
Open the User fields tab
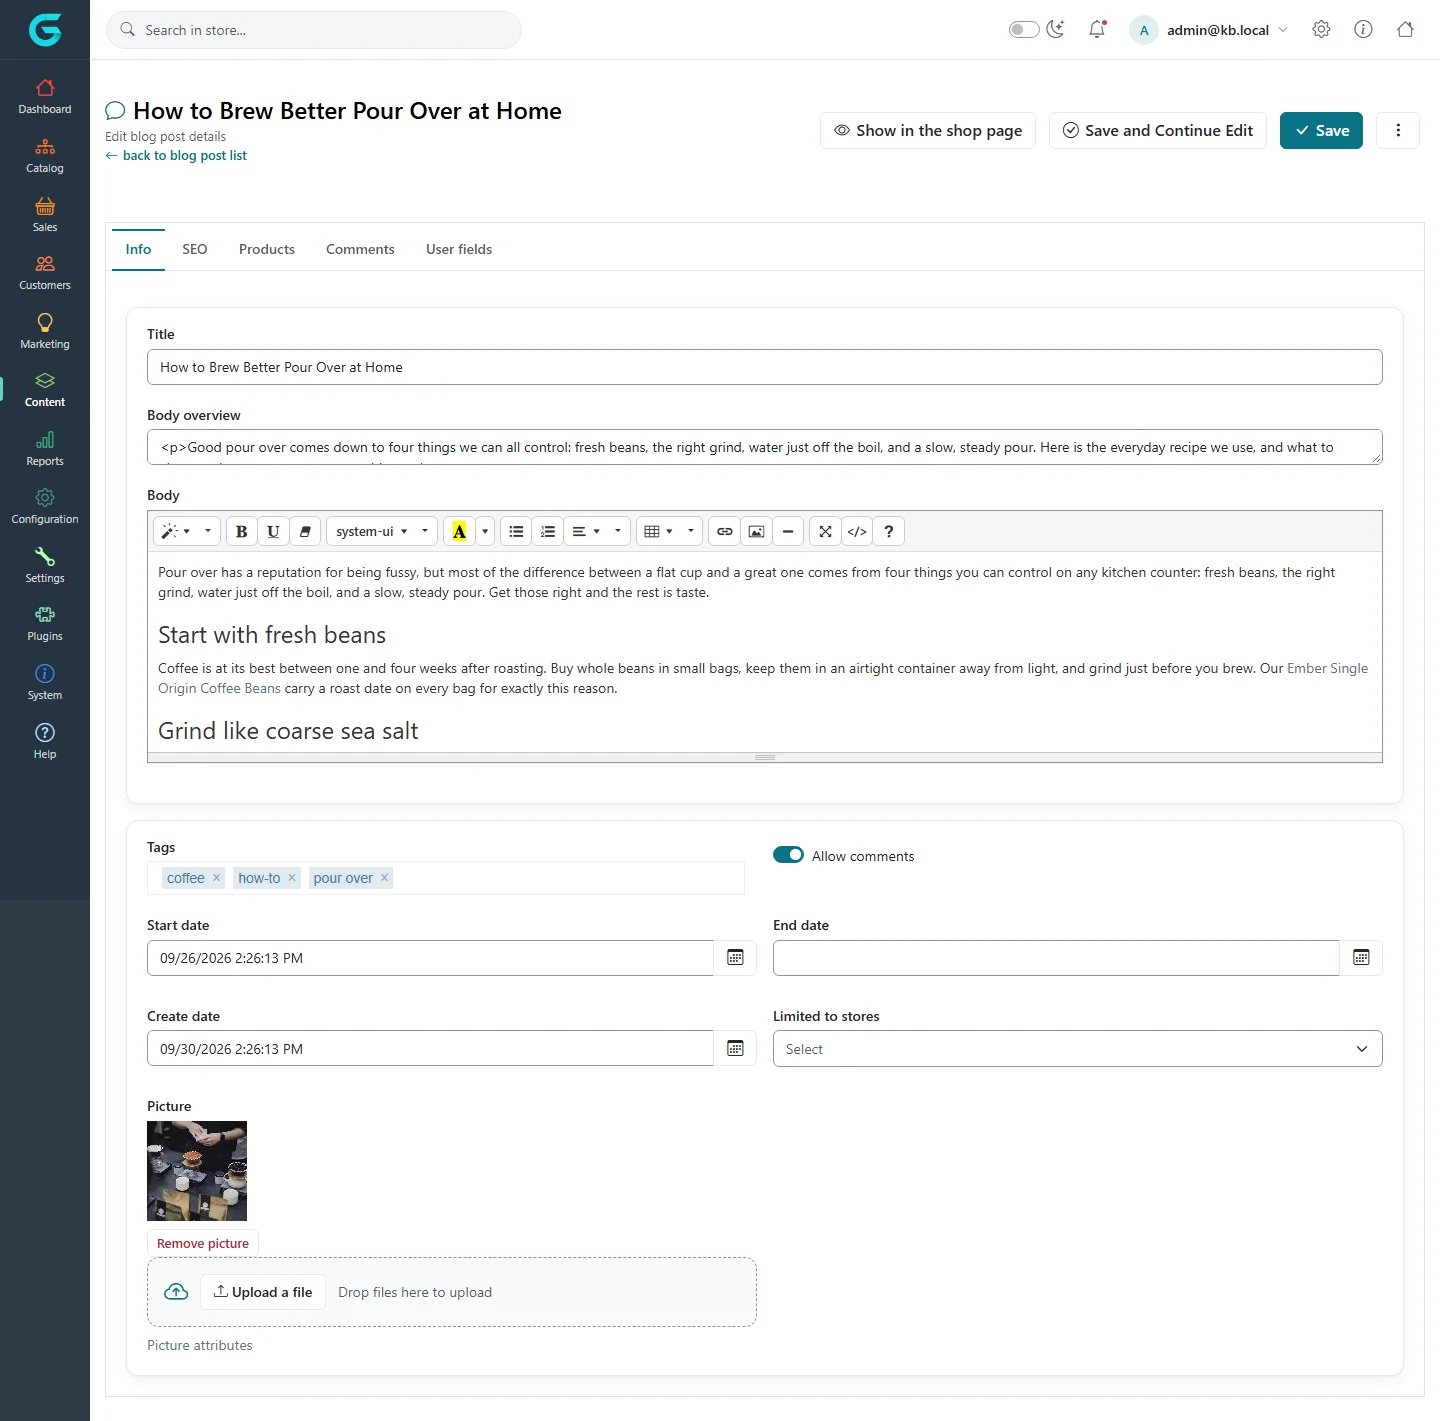point(459,250)
